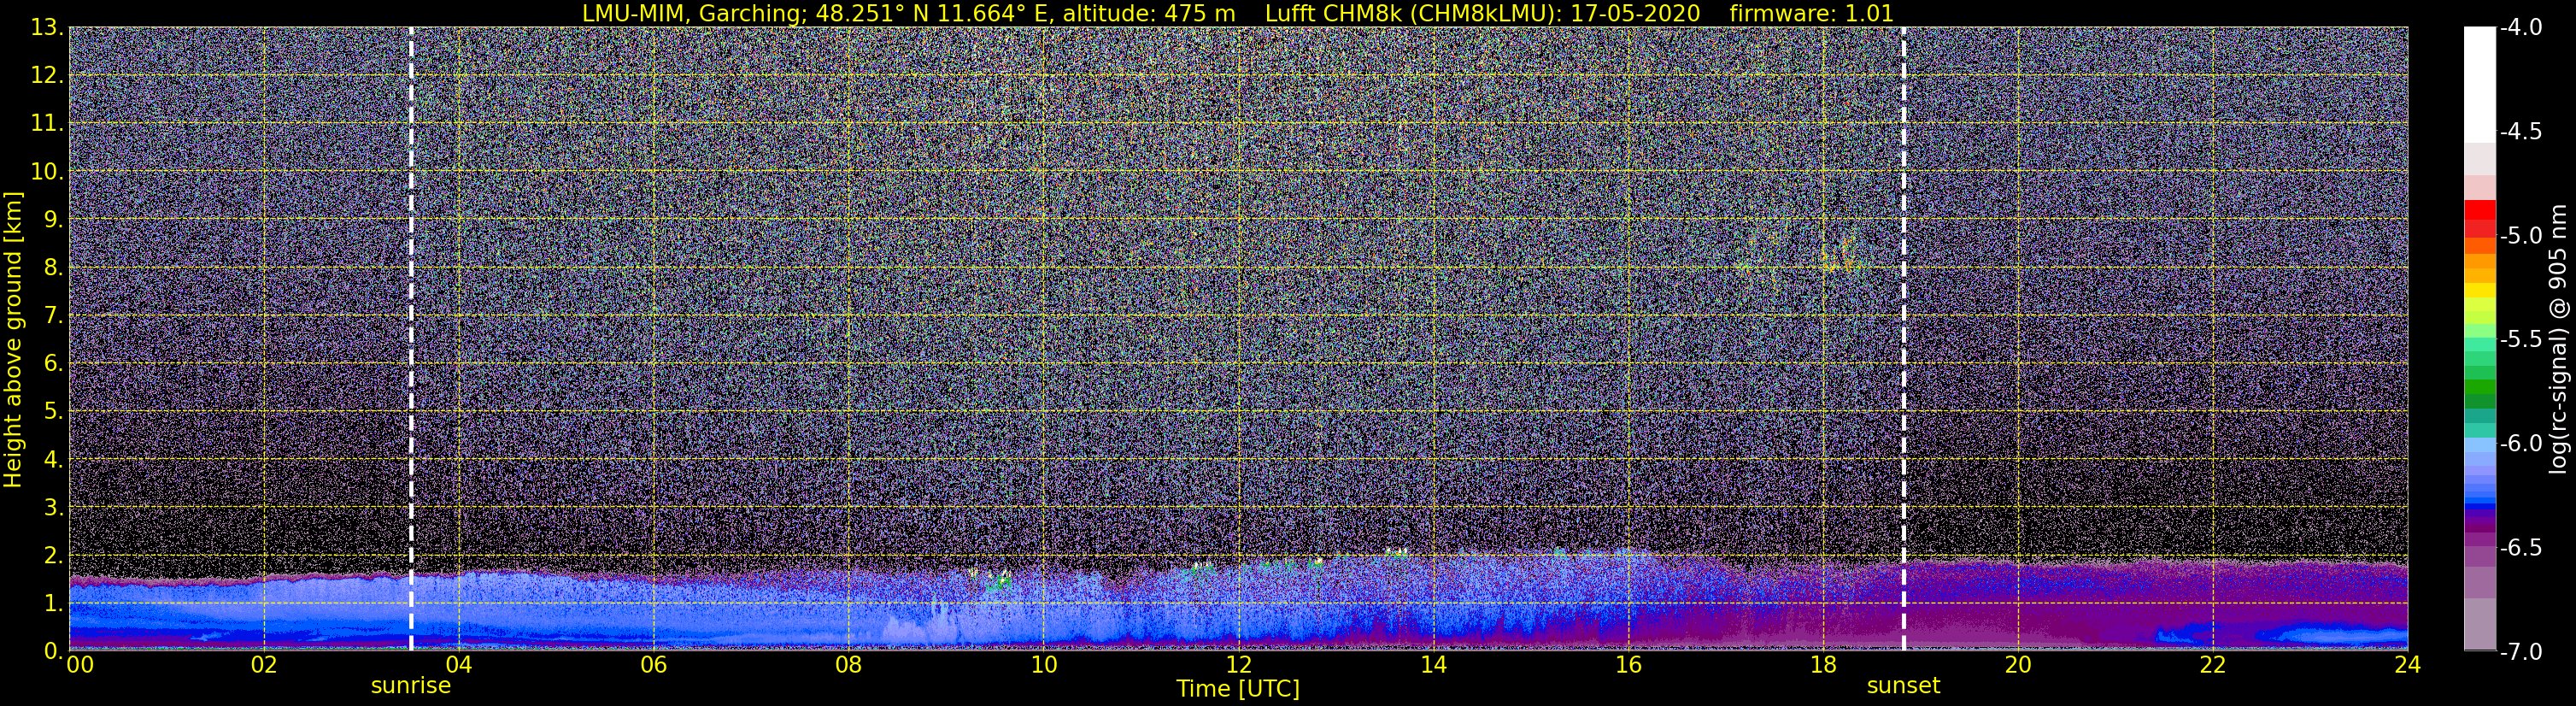Click the '8.' height axis tick label

point(53,268)
